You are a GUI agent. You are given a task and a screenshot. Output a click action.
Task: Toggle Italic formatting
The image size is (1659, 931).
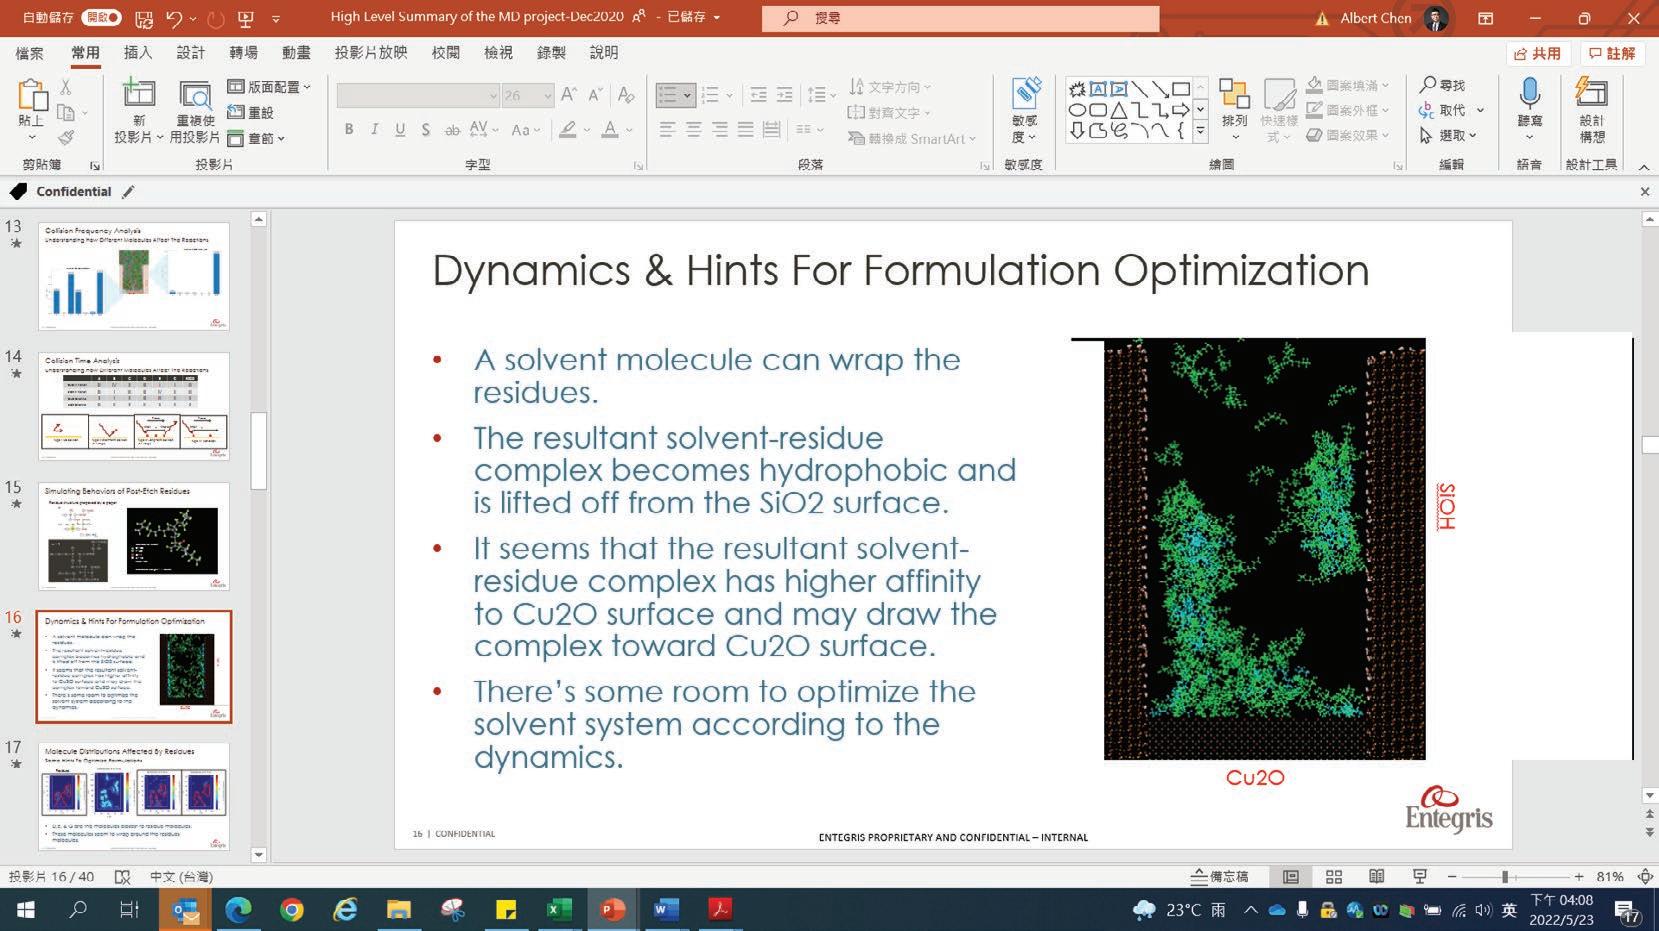(x=374, y=129)
